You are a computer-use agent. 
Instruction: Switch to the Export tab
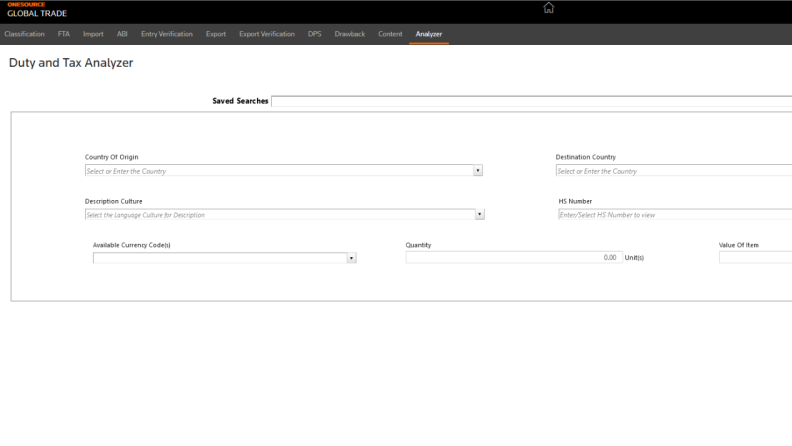point(216,35)
